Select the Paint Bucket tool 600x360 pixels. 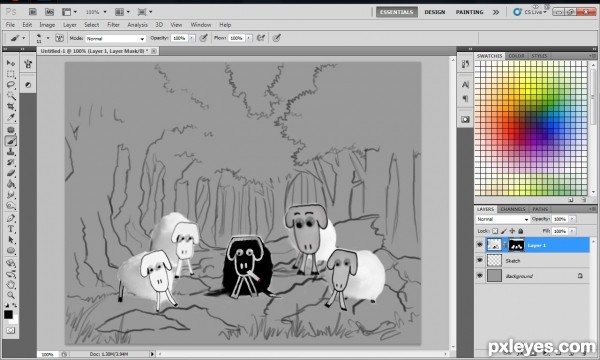tap(11, 184)
